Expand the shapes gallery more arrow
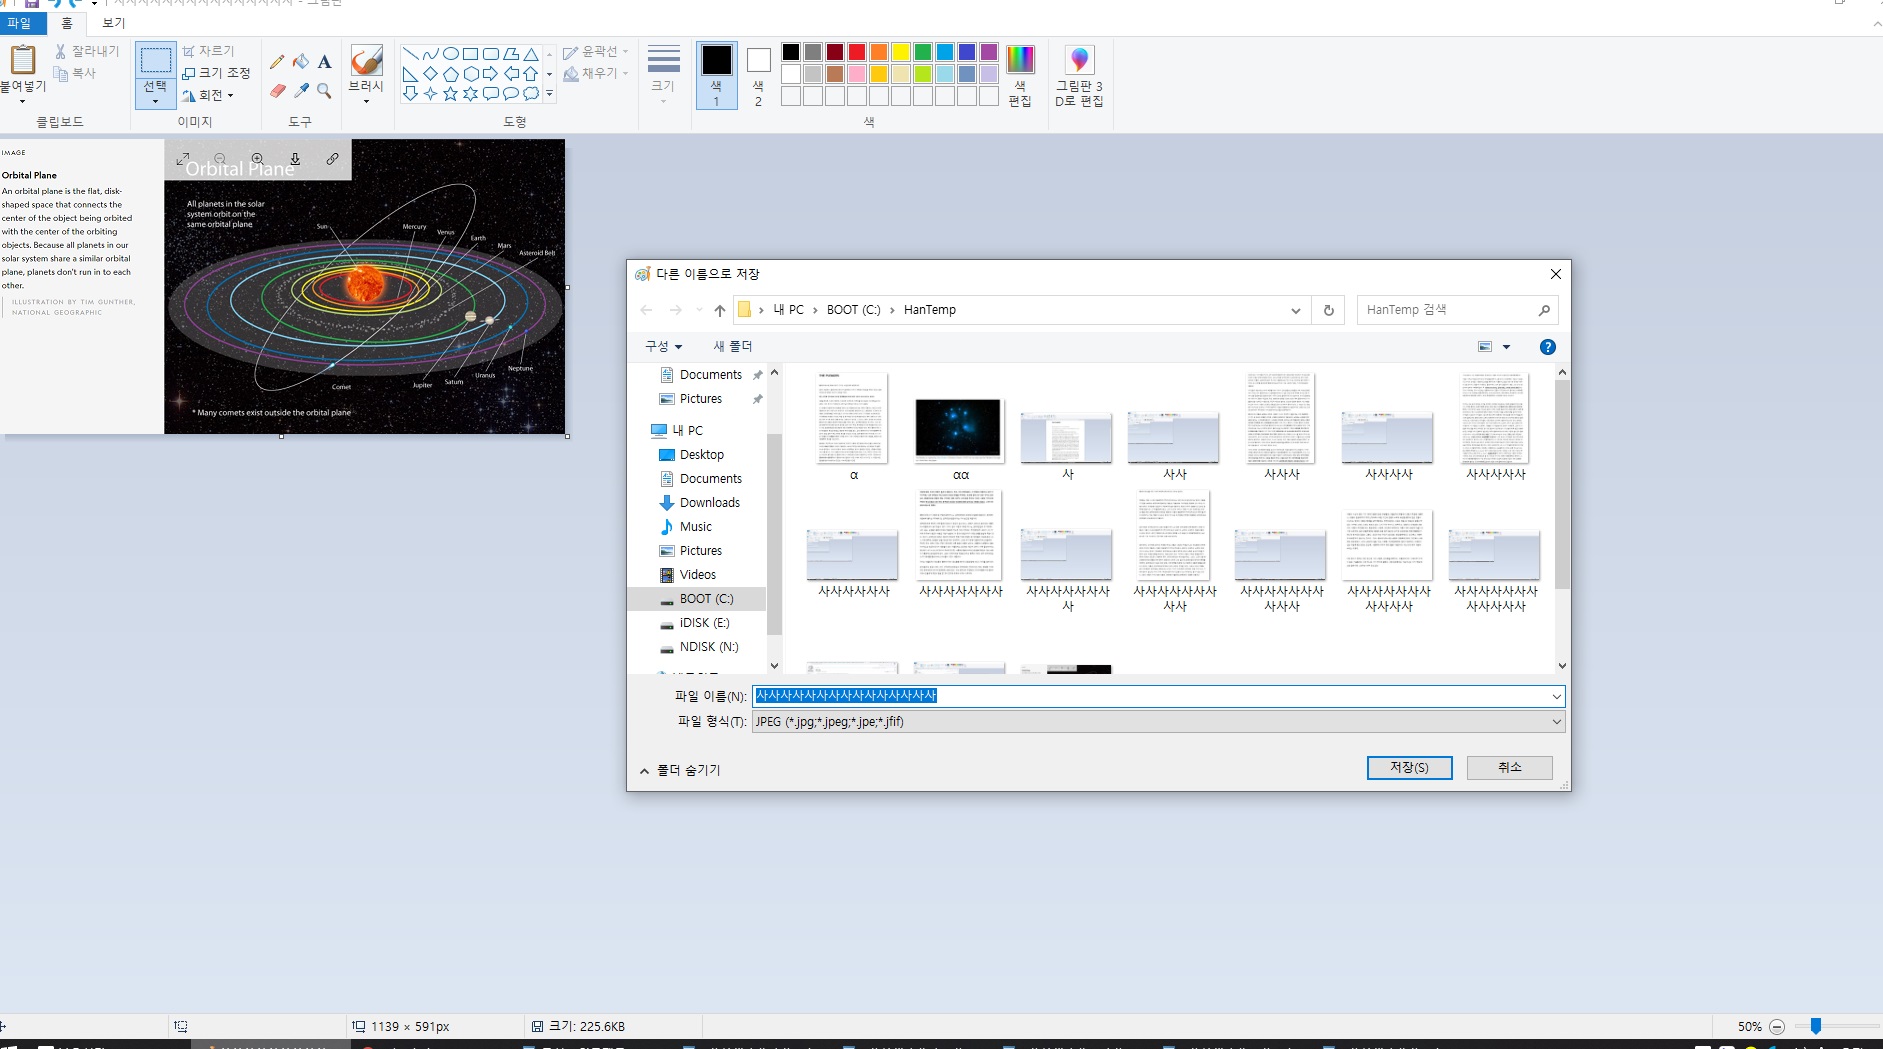 tap(549, 94)
